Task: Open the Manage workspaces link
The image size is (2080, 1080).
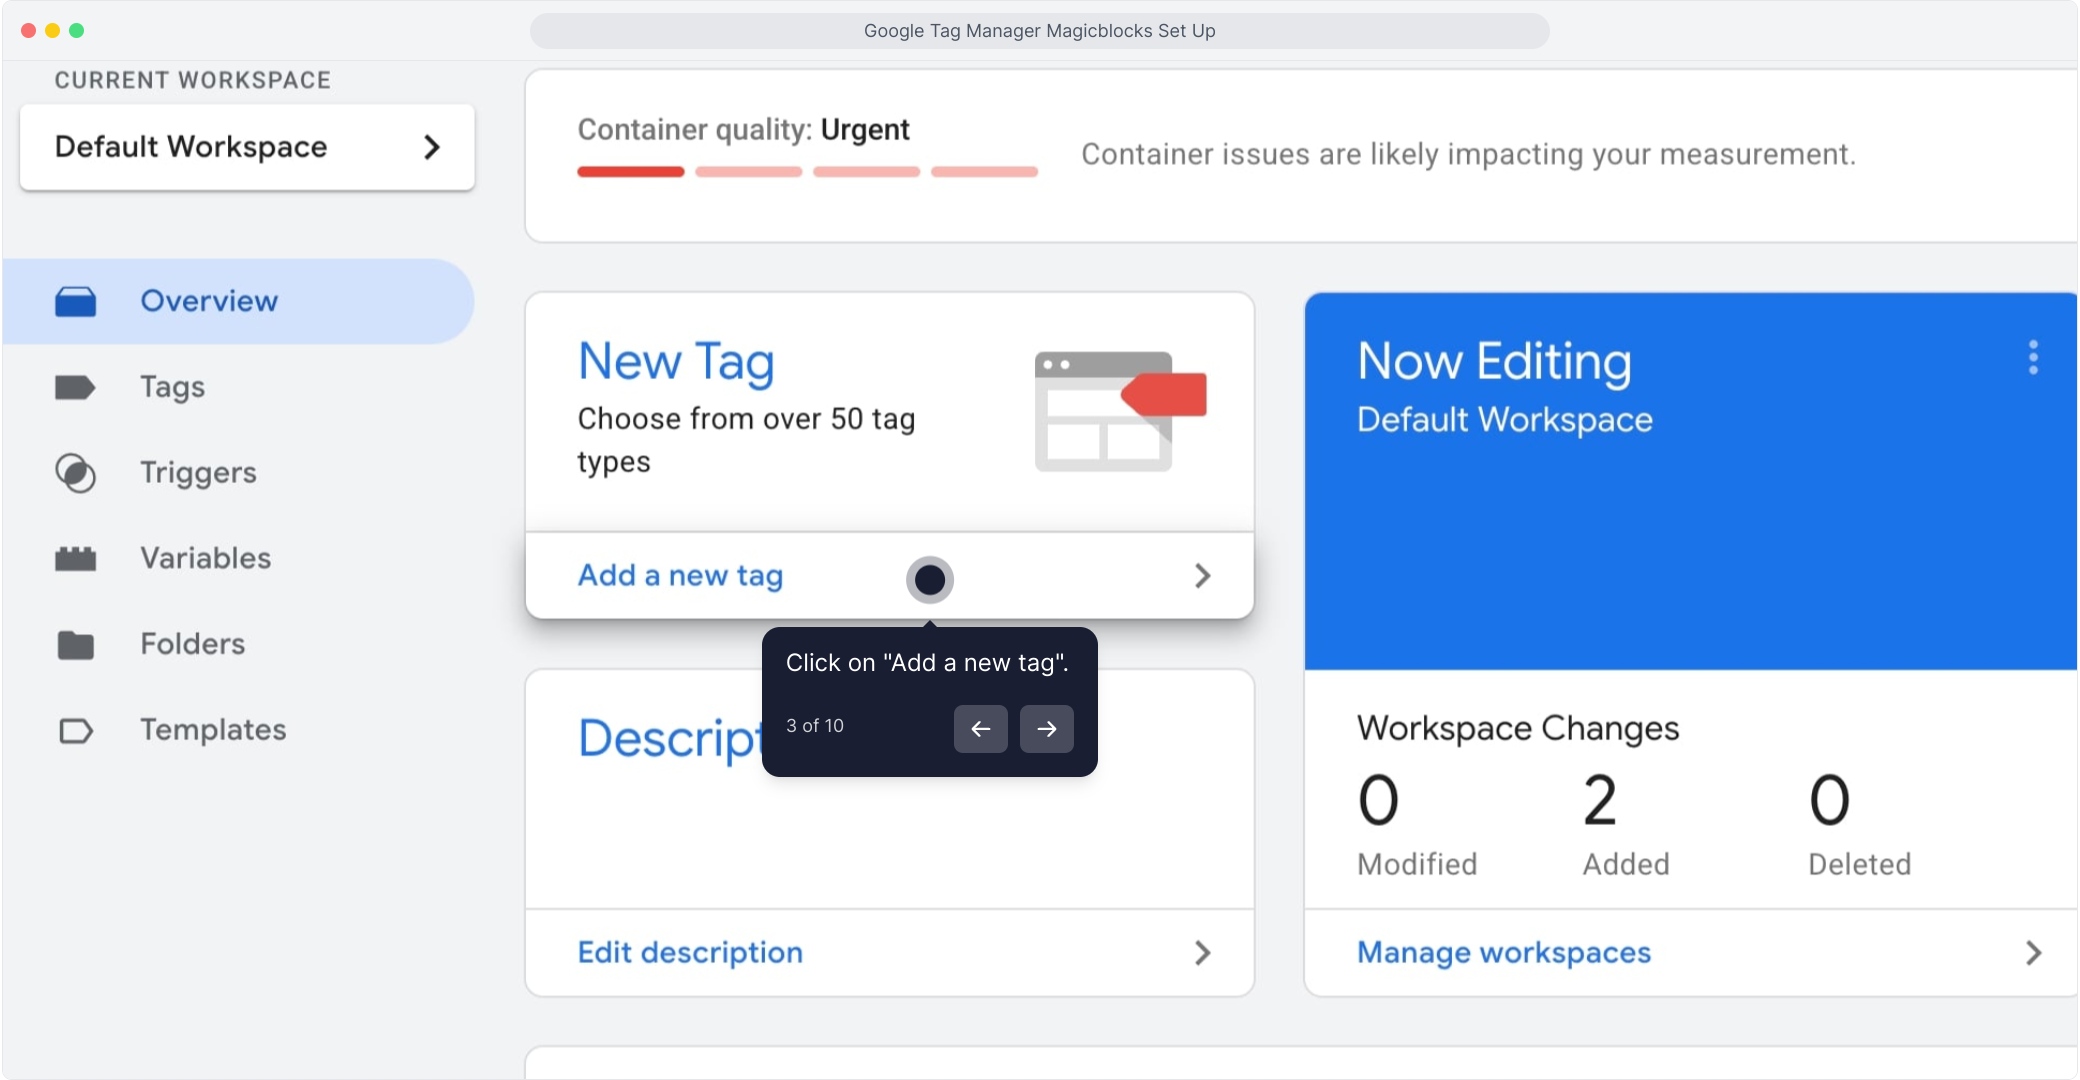Action: tap(1503, 953)
